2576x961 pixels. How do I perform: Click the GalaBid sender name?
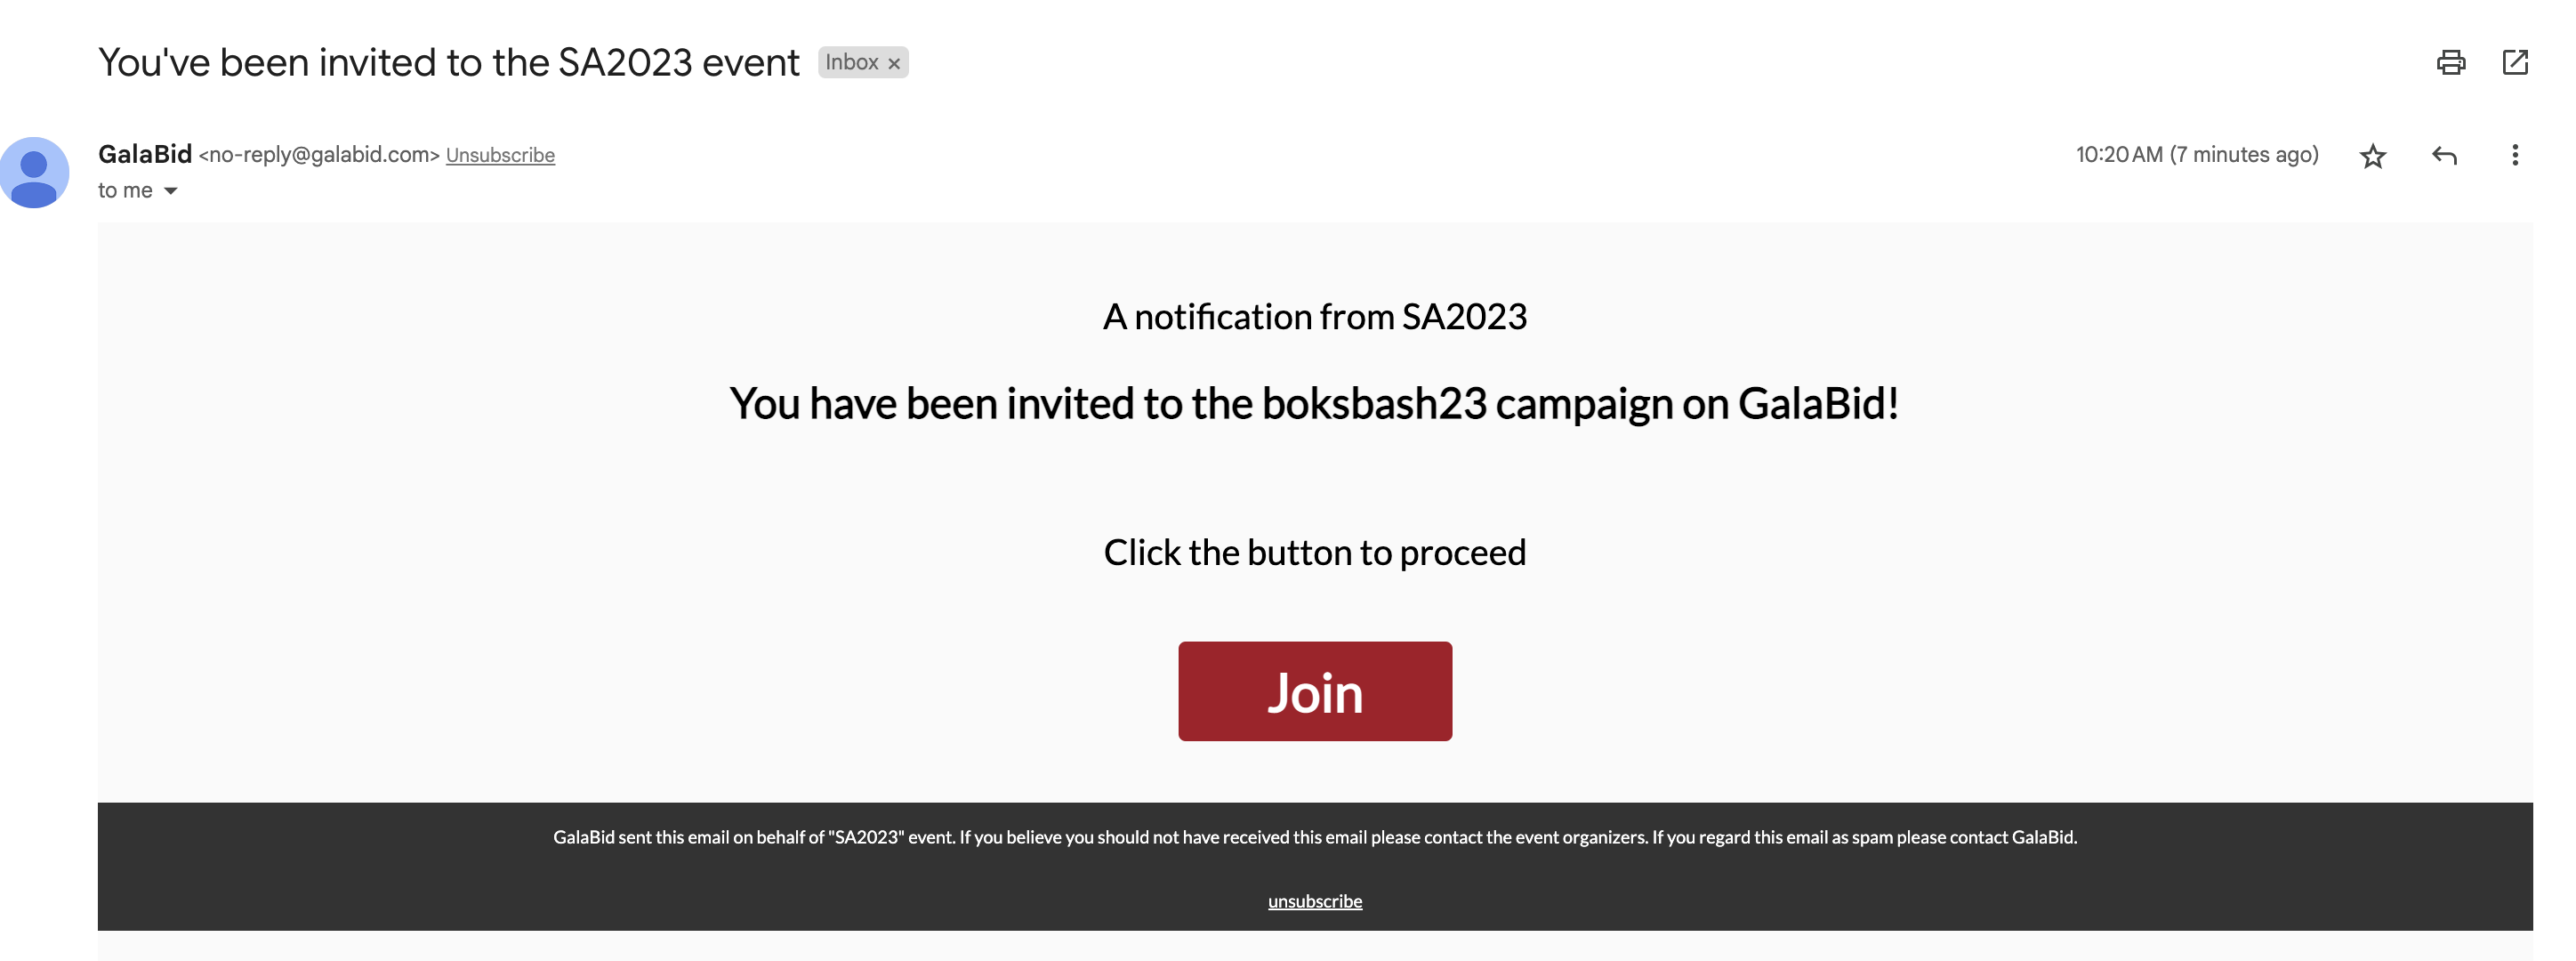tap(145, 154)
